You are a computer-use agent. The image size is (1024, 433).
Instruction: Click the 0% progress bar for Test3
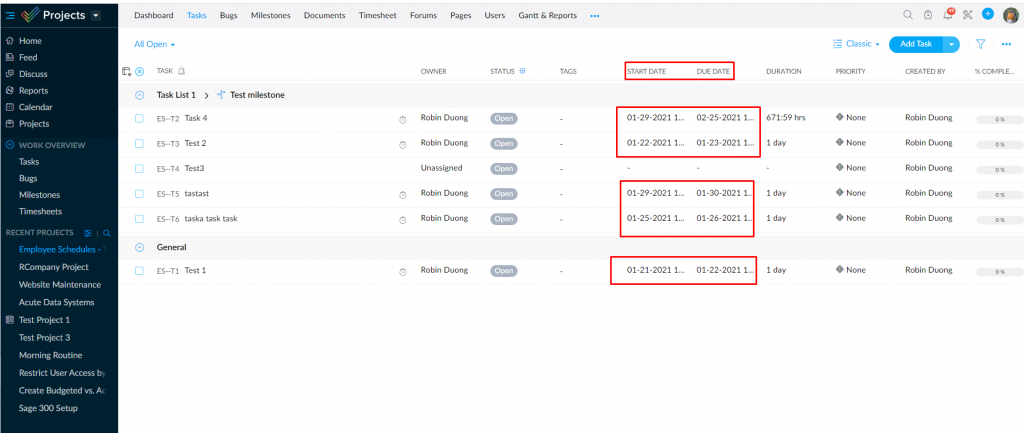pos(999,170)
